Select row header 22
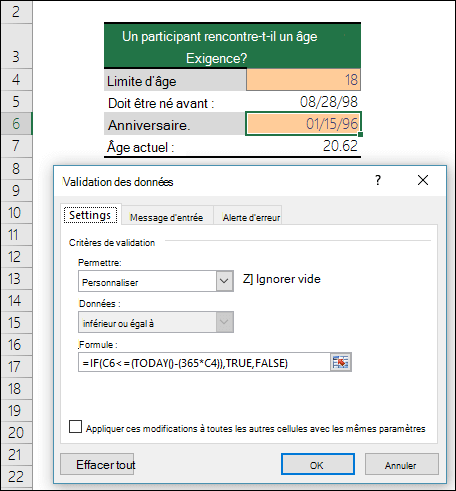Image resolution: width=456 pixels, height=491 pixels. [16, 477]
